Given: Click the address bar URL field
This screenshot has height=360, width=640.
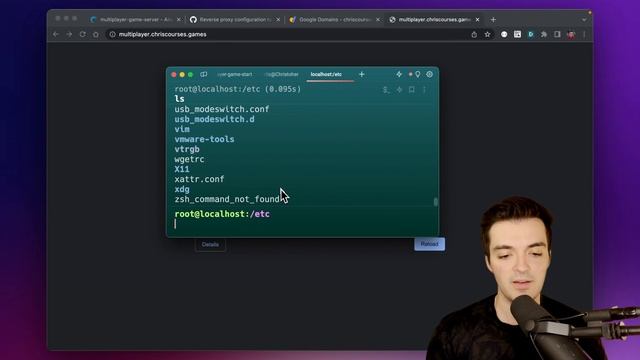Looking at the screenshot, I should [x=286, y=35].
